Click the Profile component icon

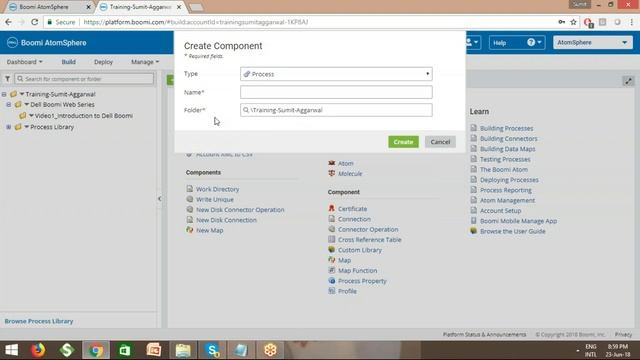click(x=331, y=291)
